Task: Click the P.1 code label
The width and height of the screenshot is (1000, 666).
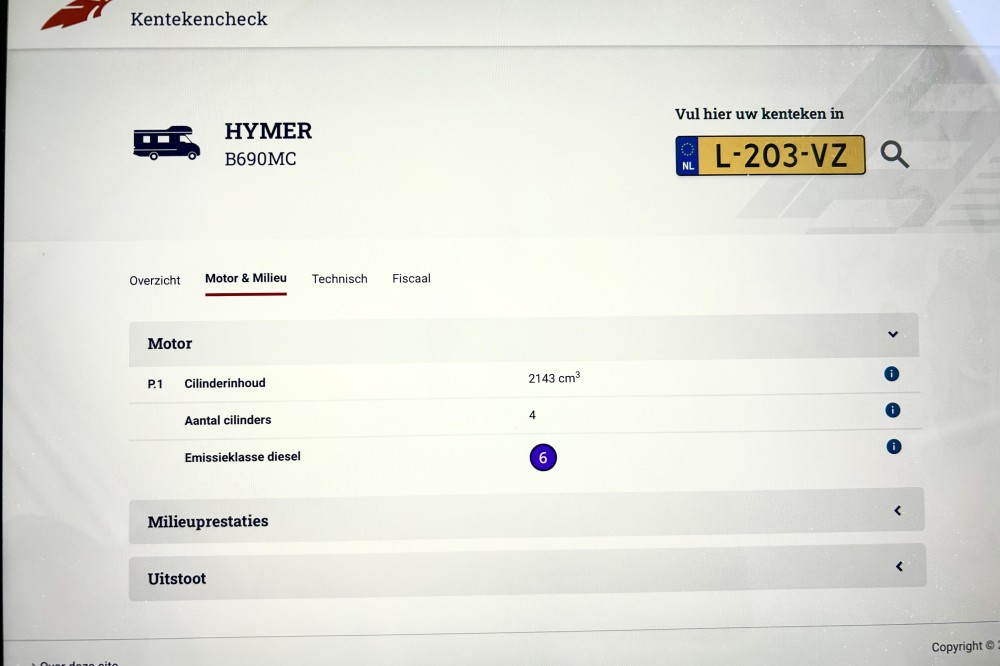Action: pos(155,384)
